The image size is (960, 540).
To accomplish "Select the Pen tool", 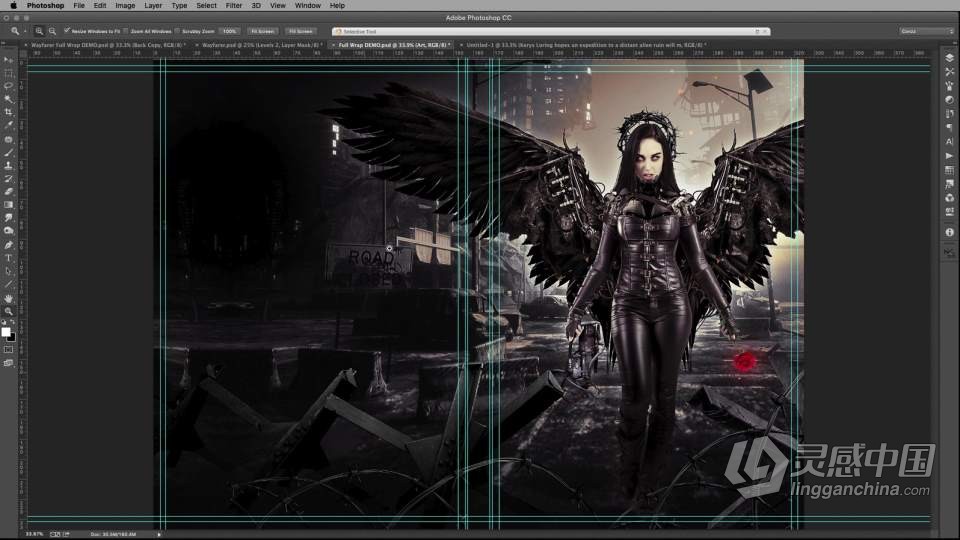I will (9, 245).
